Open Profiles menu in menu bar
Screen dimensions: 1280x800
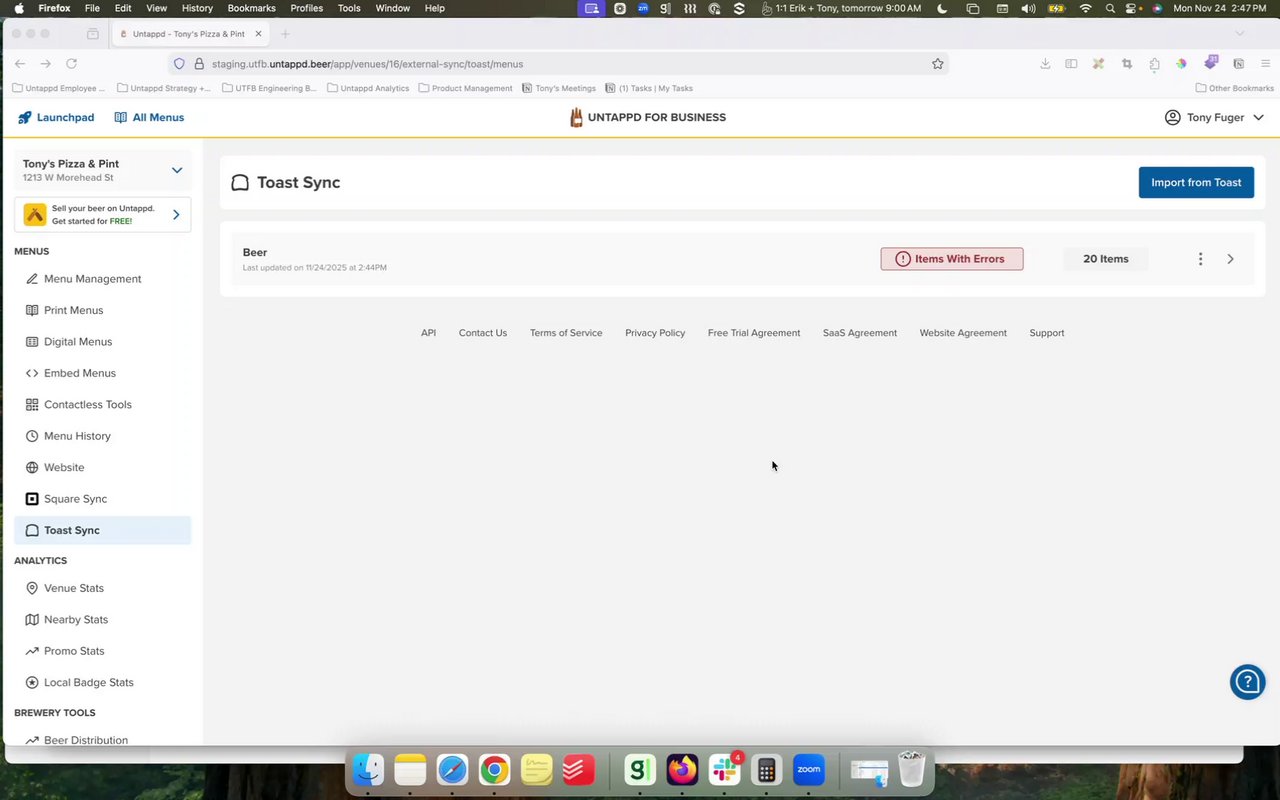click(306, 8)
